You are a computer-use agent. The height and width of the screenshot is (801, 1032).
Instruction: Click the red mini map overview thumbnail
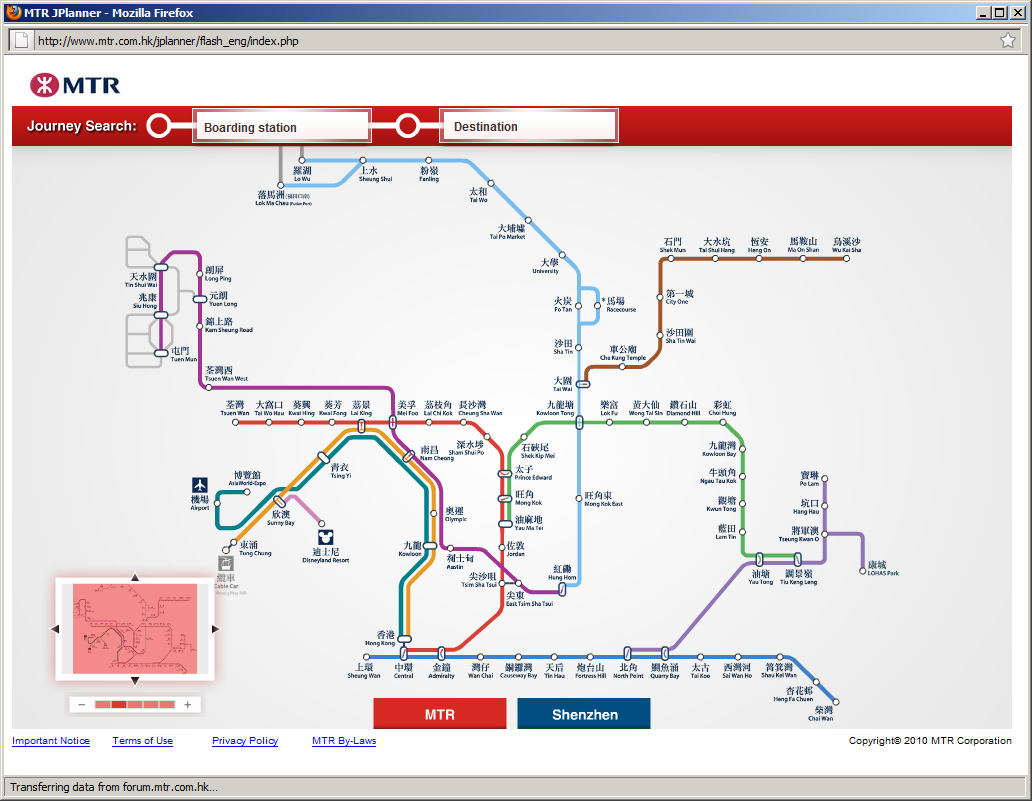pos(135,629)
